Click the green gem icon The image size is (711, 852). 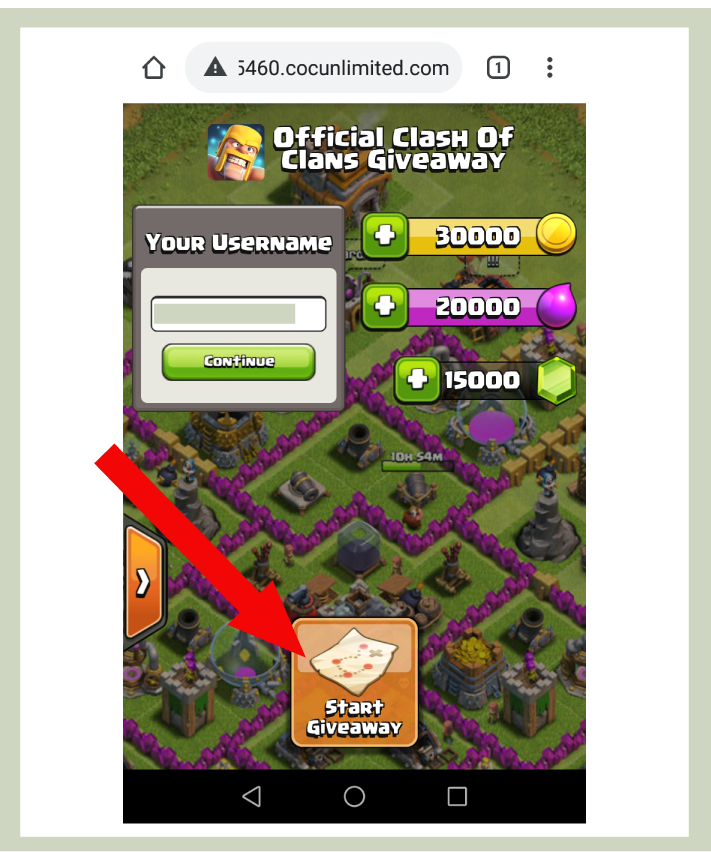coord(556,381)
